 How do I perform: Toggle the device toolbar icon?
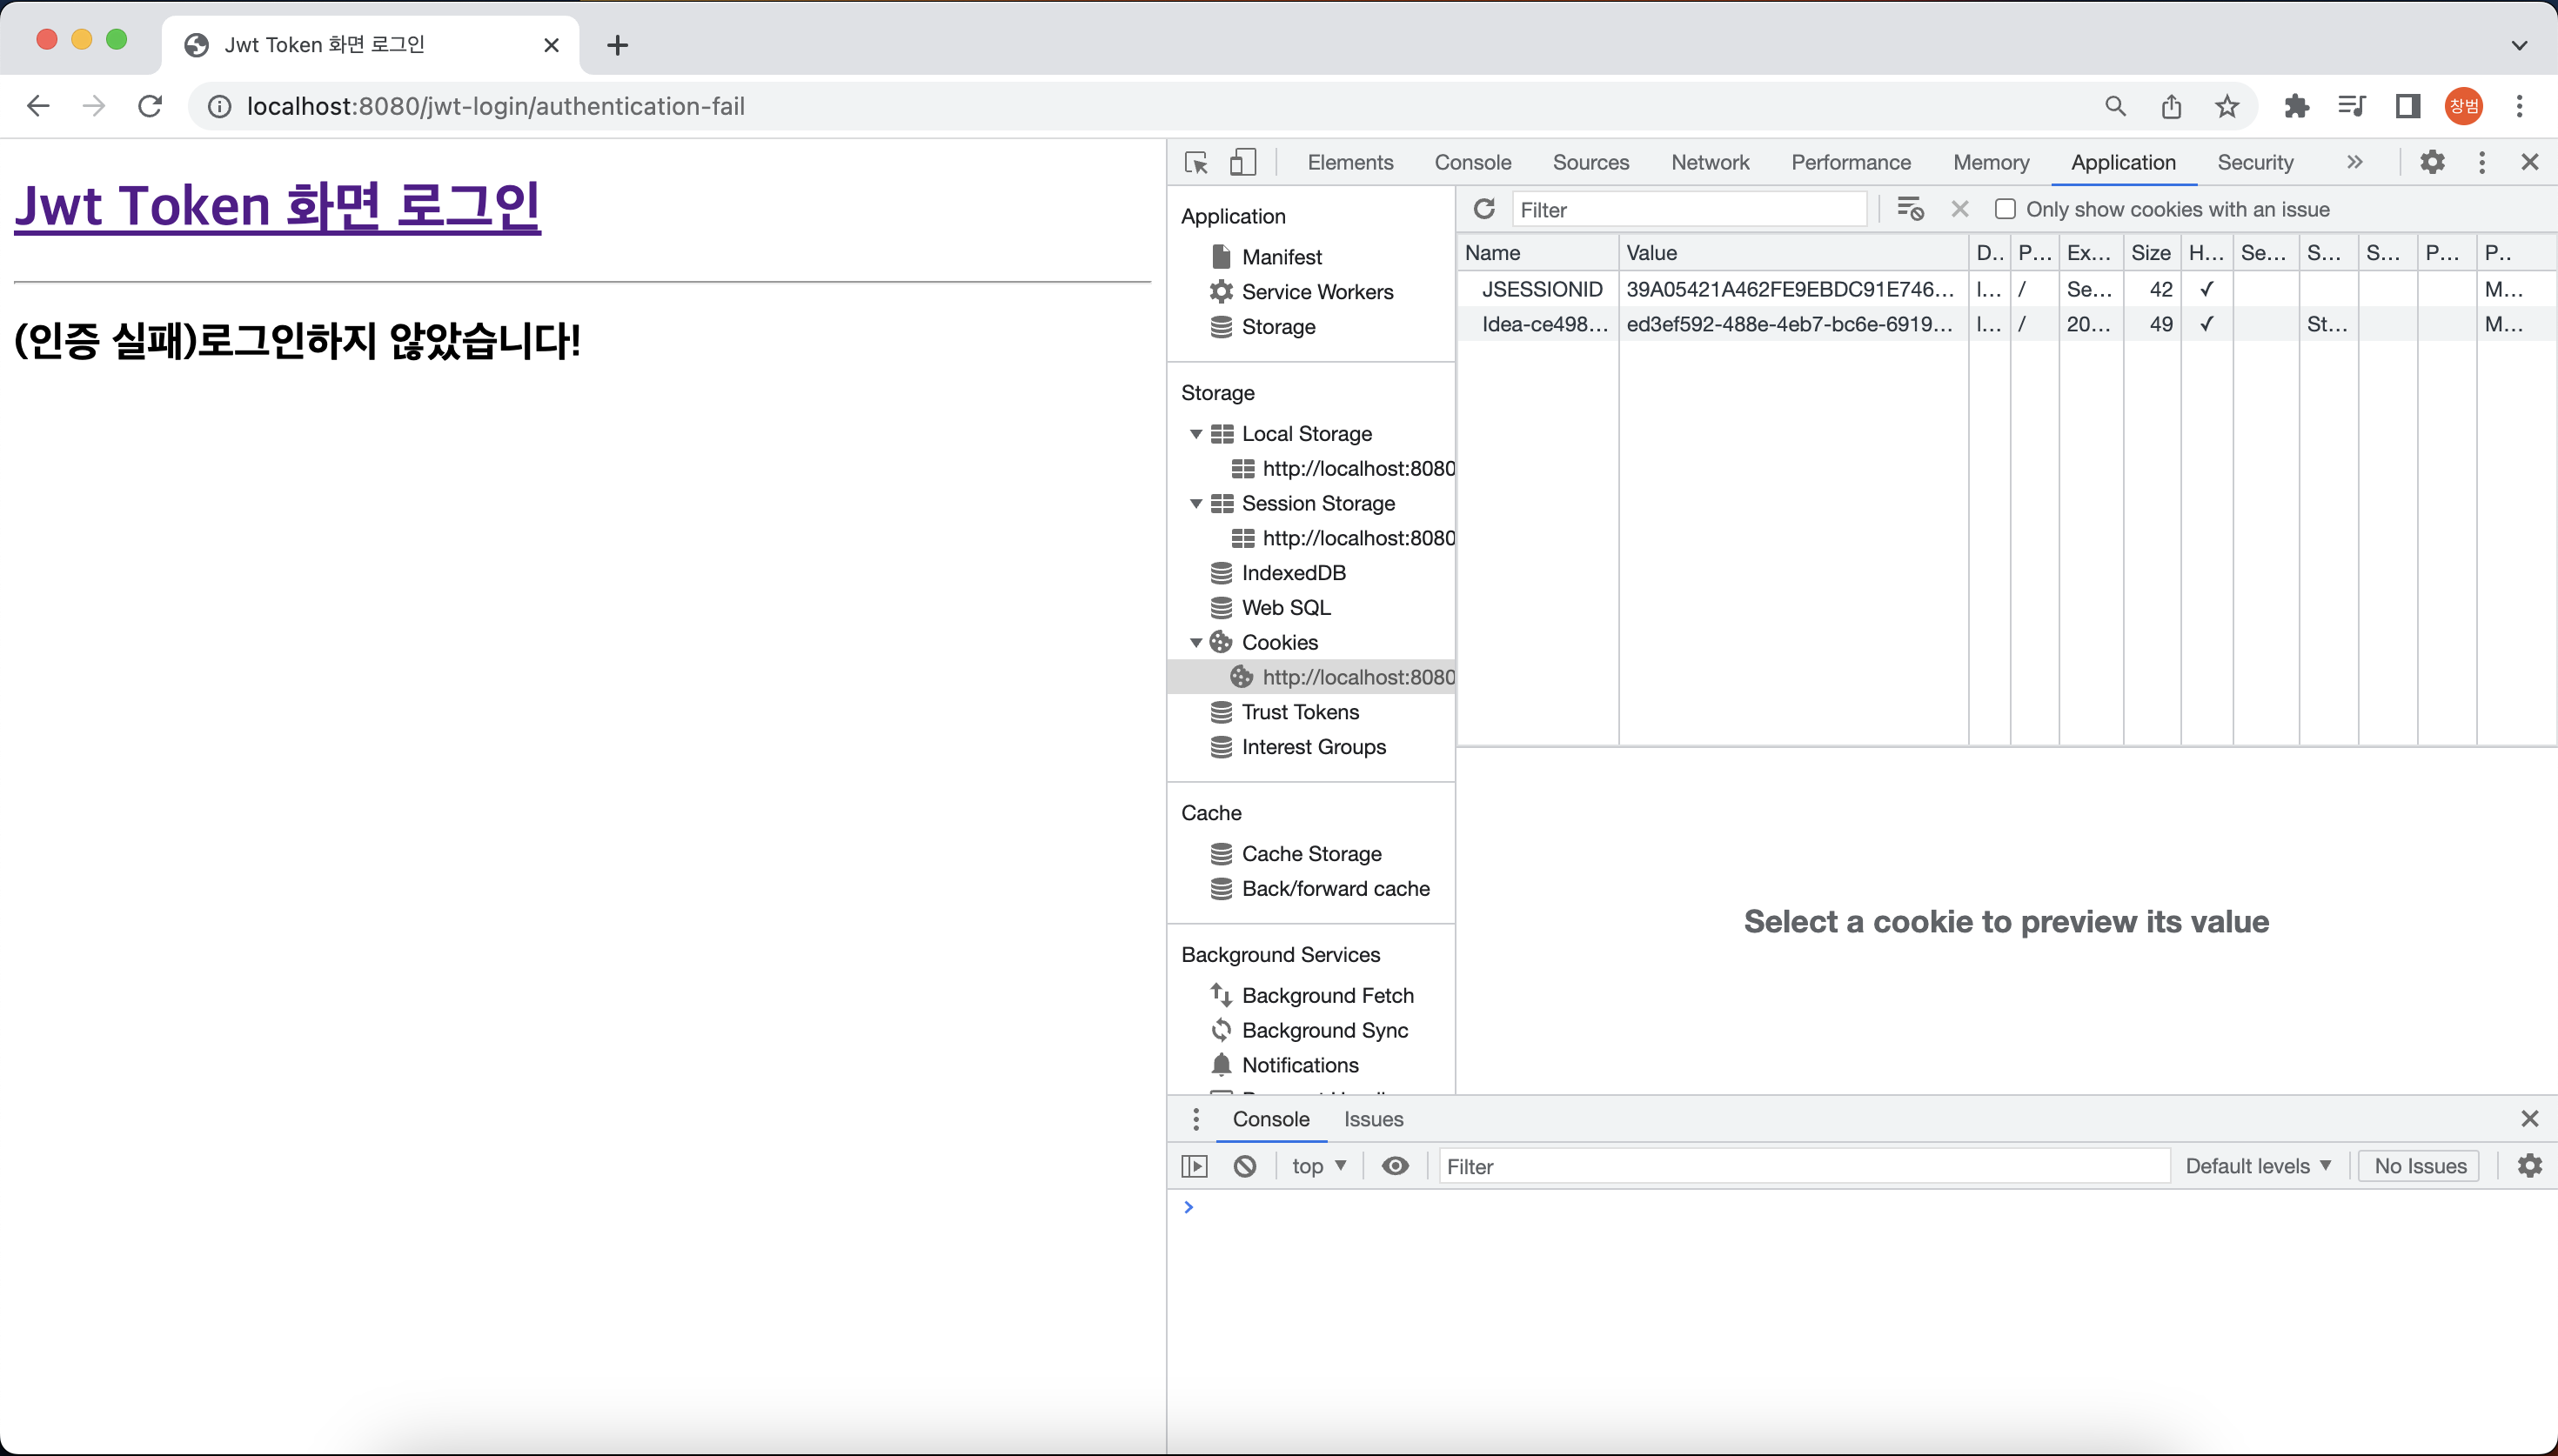pos(1242,162)
